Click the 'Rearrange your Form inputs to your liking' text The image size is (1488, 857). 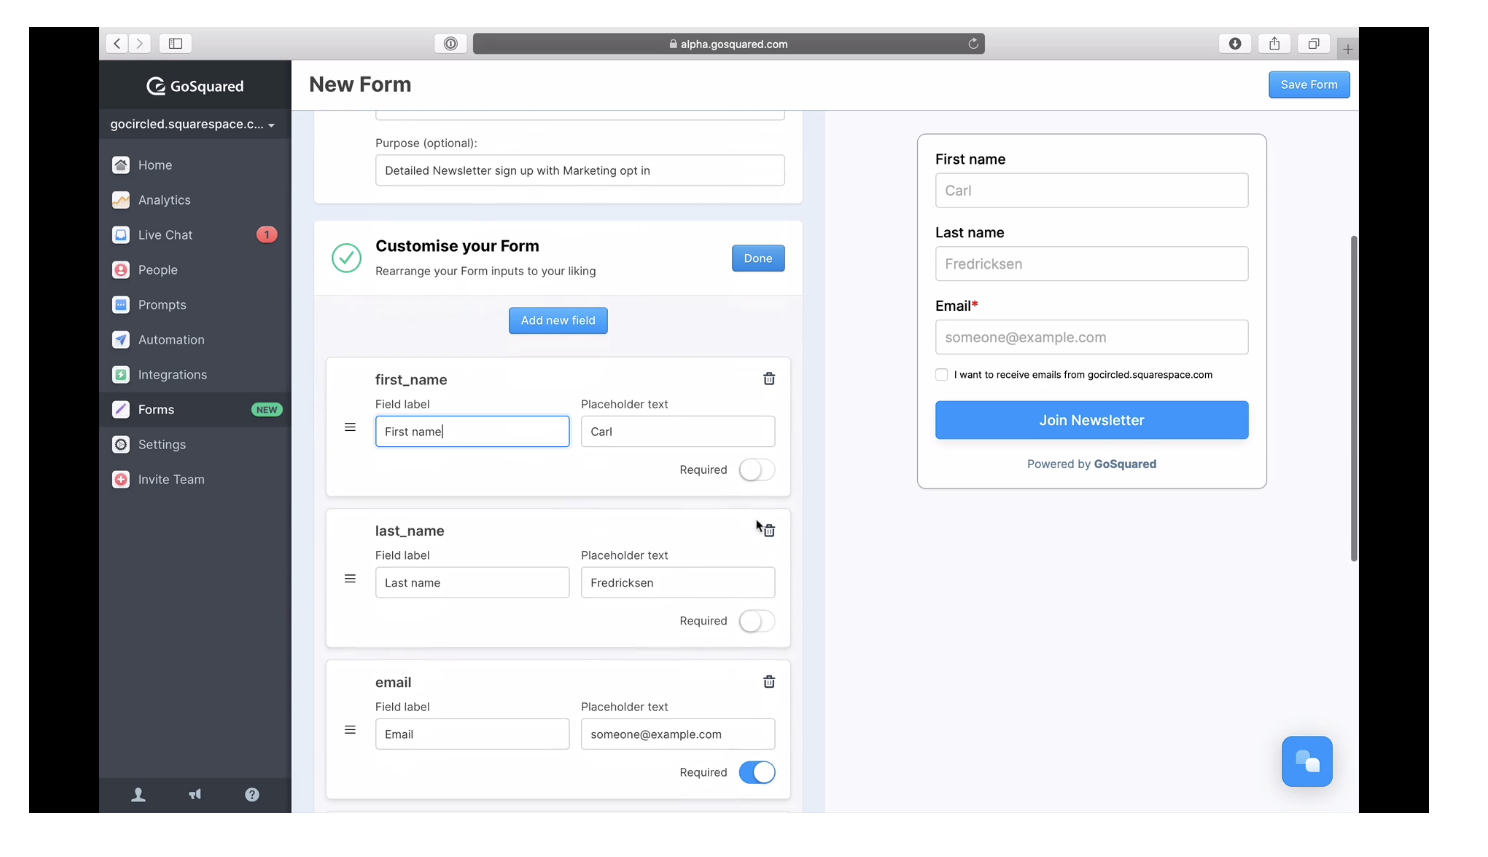click(x=485, y=271)
